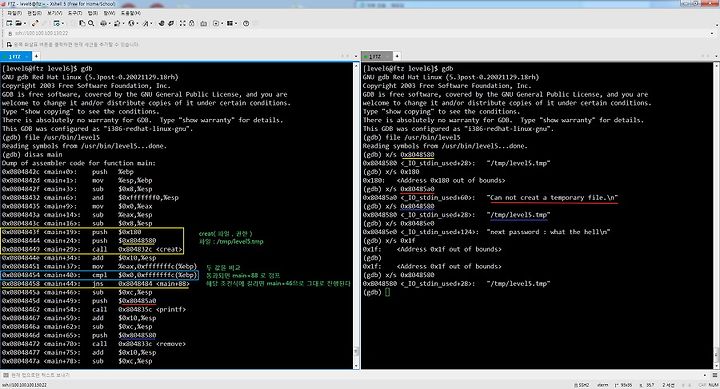Image resolution: width=720 pixels, height=389 pixels.
Task: Click the Open session folder icon
Action: pos(18,23)
